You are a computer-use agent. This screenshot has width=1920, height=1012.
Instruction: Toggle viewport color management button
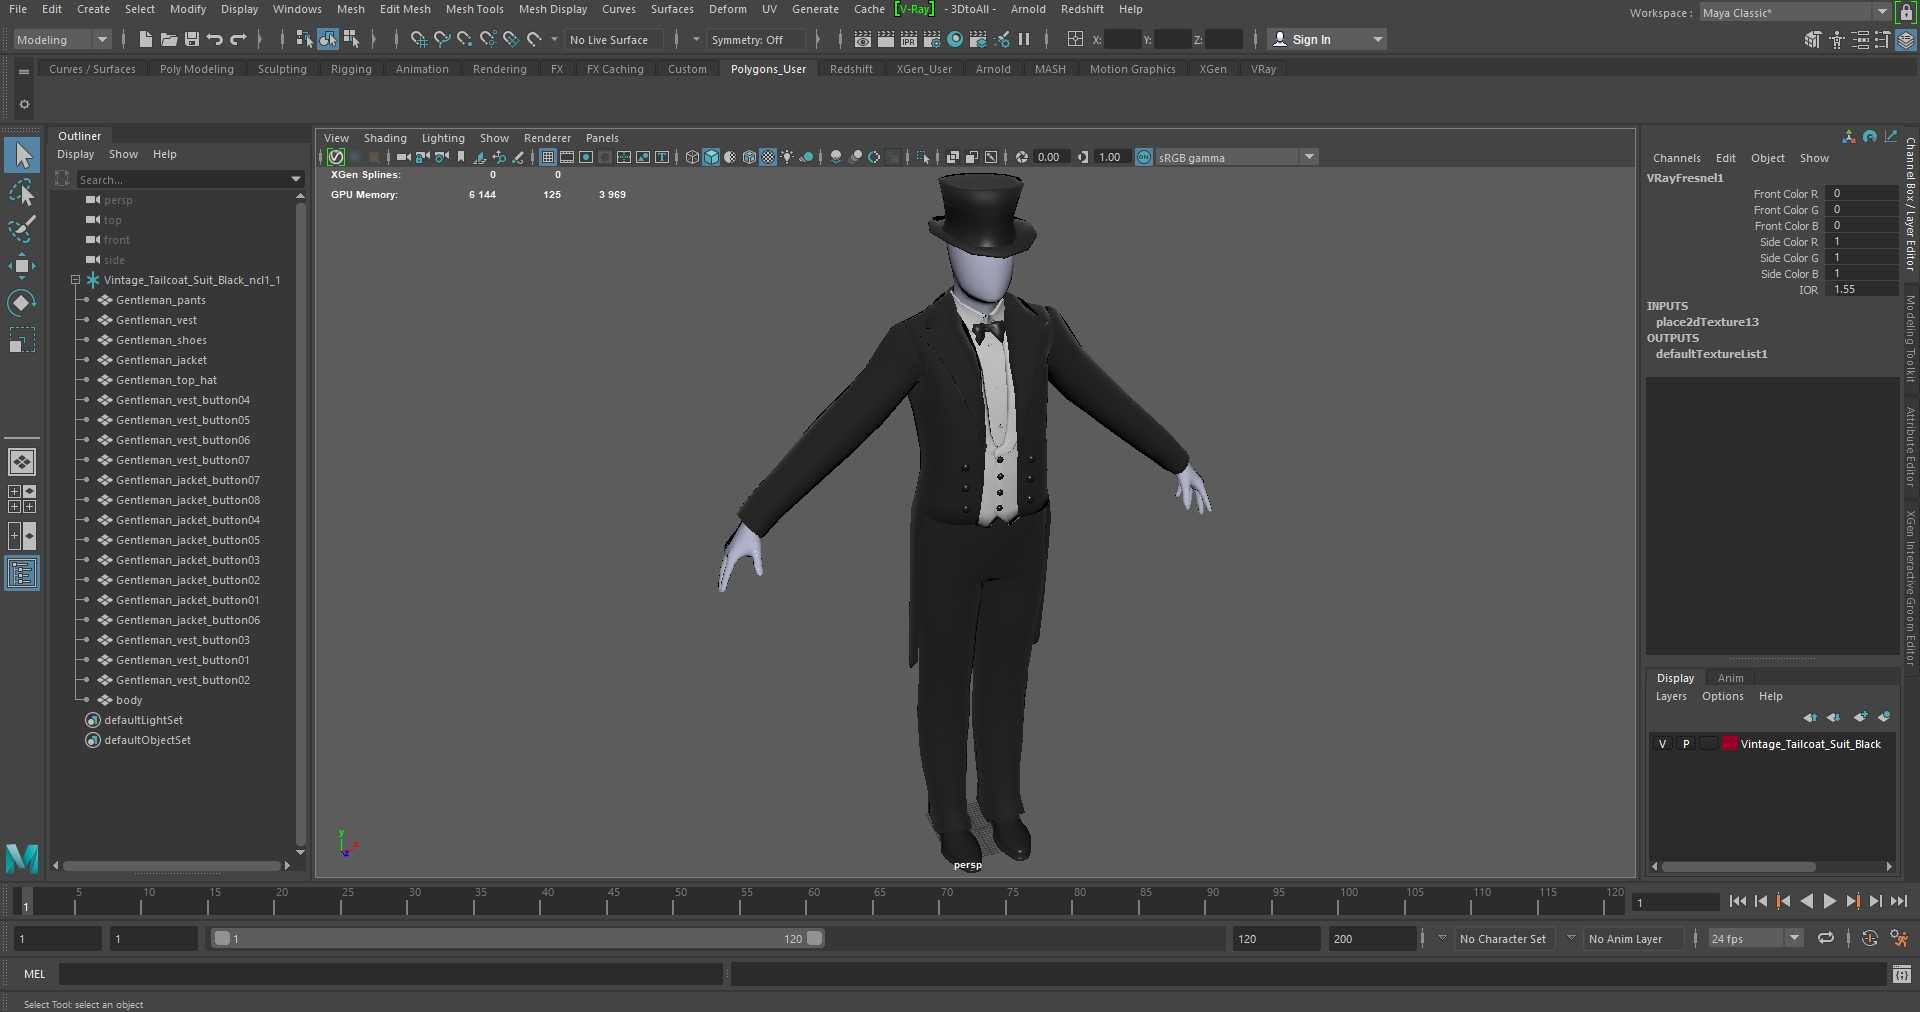[1144, 157]
